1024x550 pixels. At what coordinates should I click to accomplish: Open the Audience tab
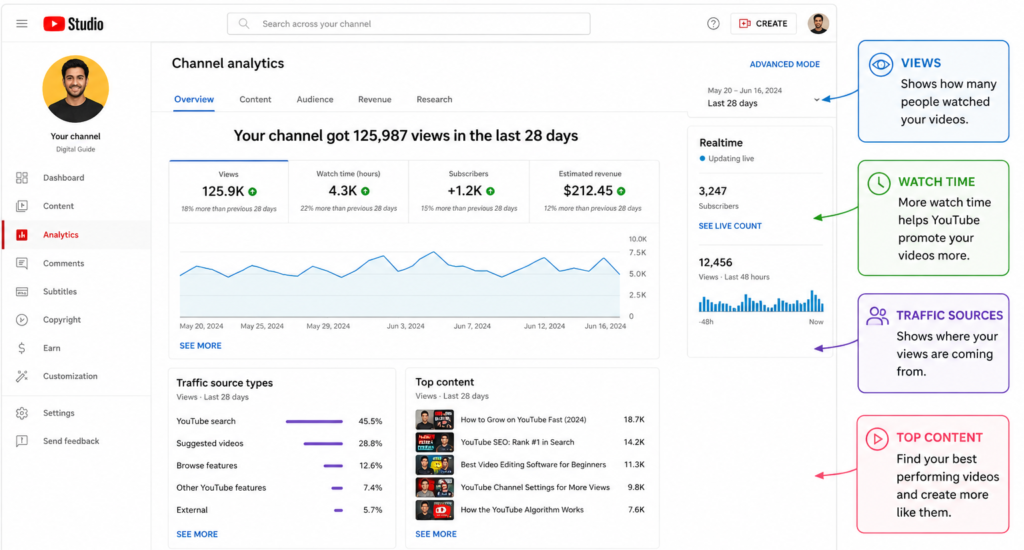pos(315,99)
